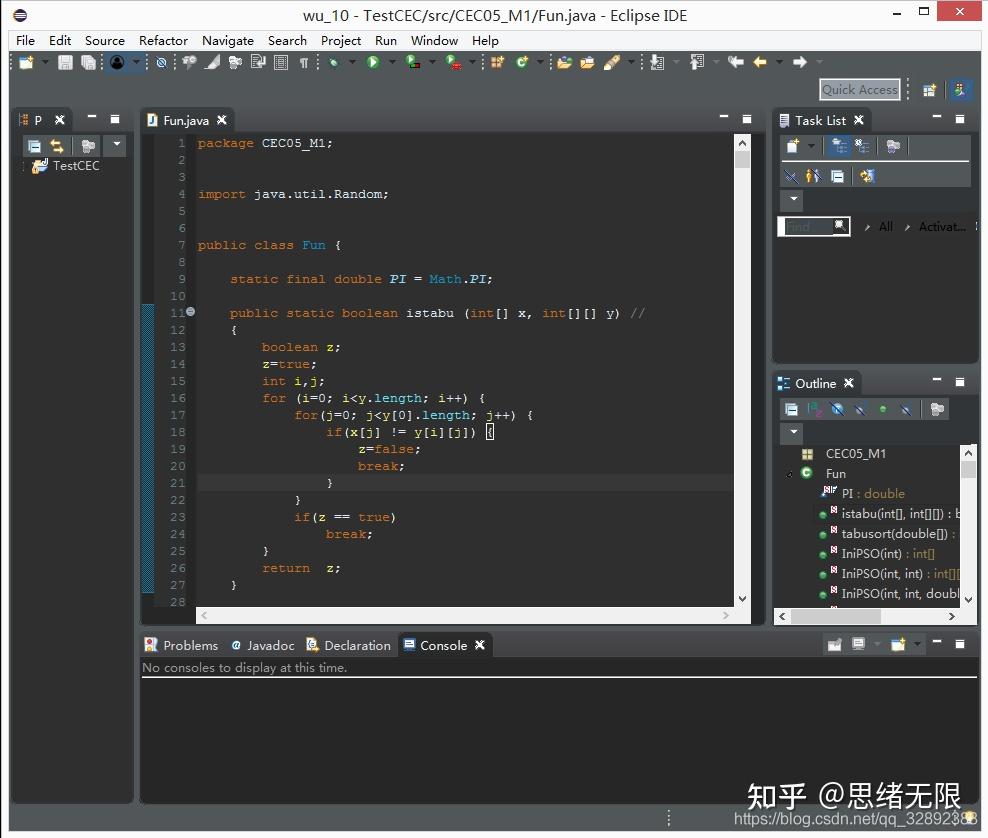Toggle Categorized presentation in Task List
Image resolution: width=988 pixels, height=838 pixels.
[839, 146]
